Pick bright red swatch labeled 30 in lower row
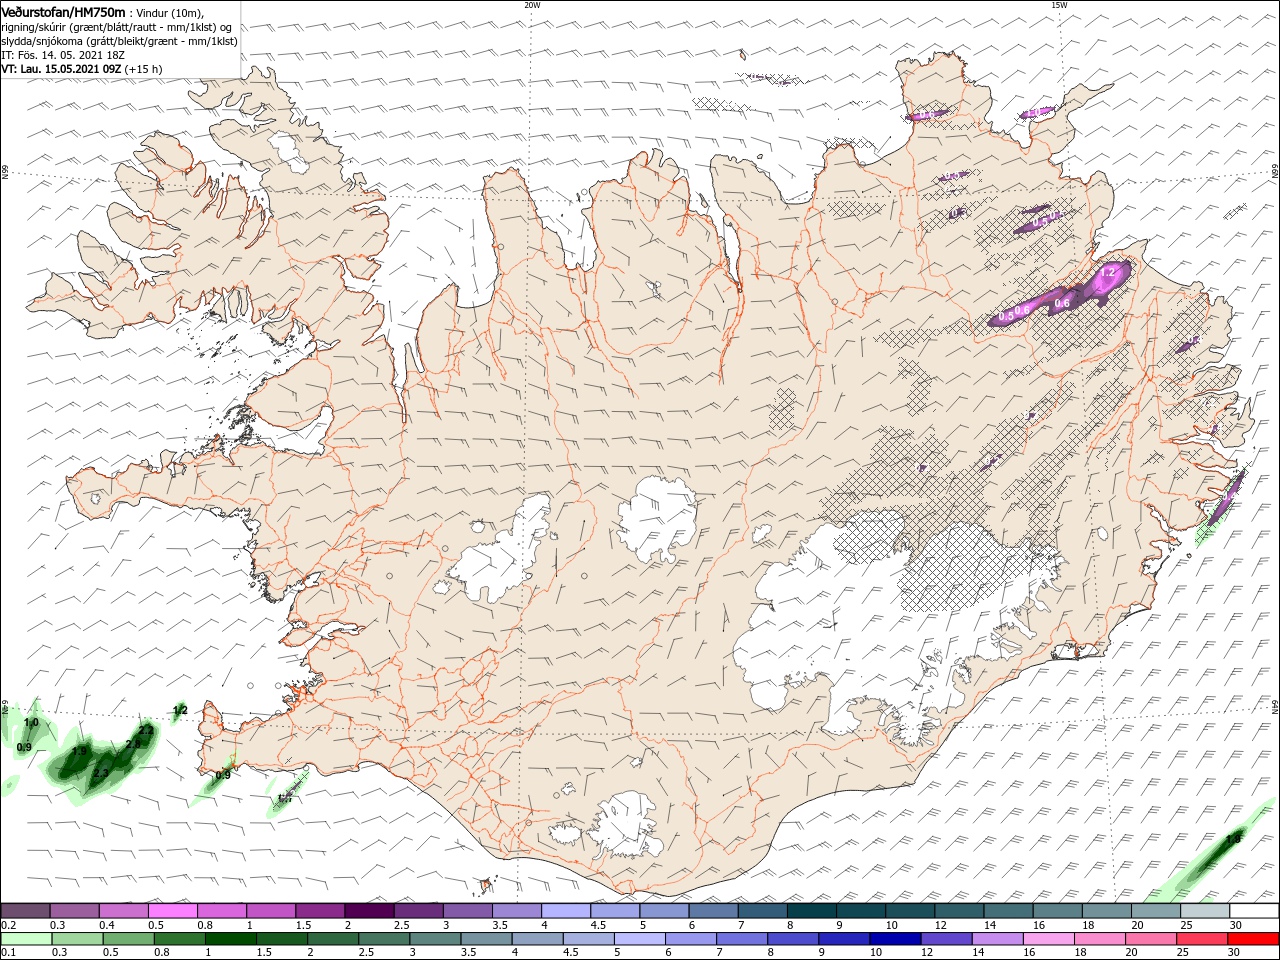This screenshot has height=960, width=1280. (1254, 939)
